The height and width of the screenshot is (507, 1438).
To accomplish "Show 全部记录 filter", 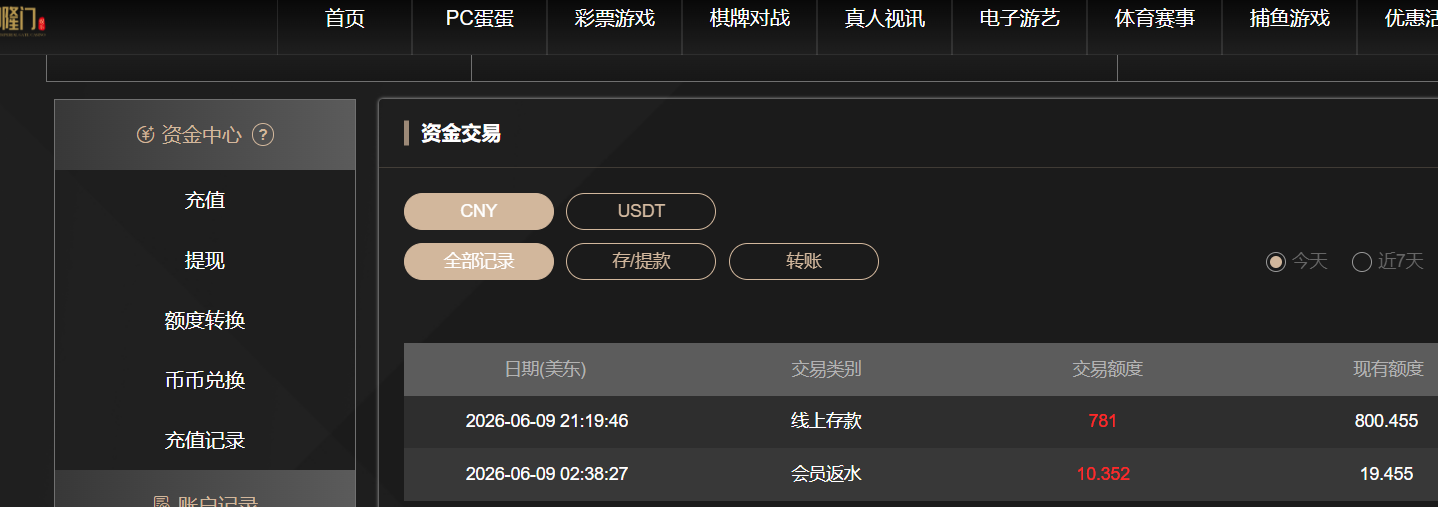I will [479, 261].
